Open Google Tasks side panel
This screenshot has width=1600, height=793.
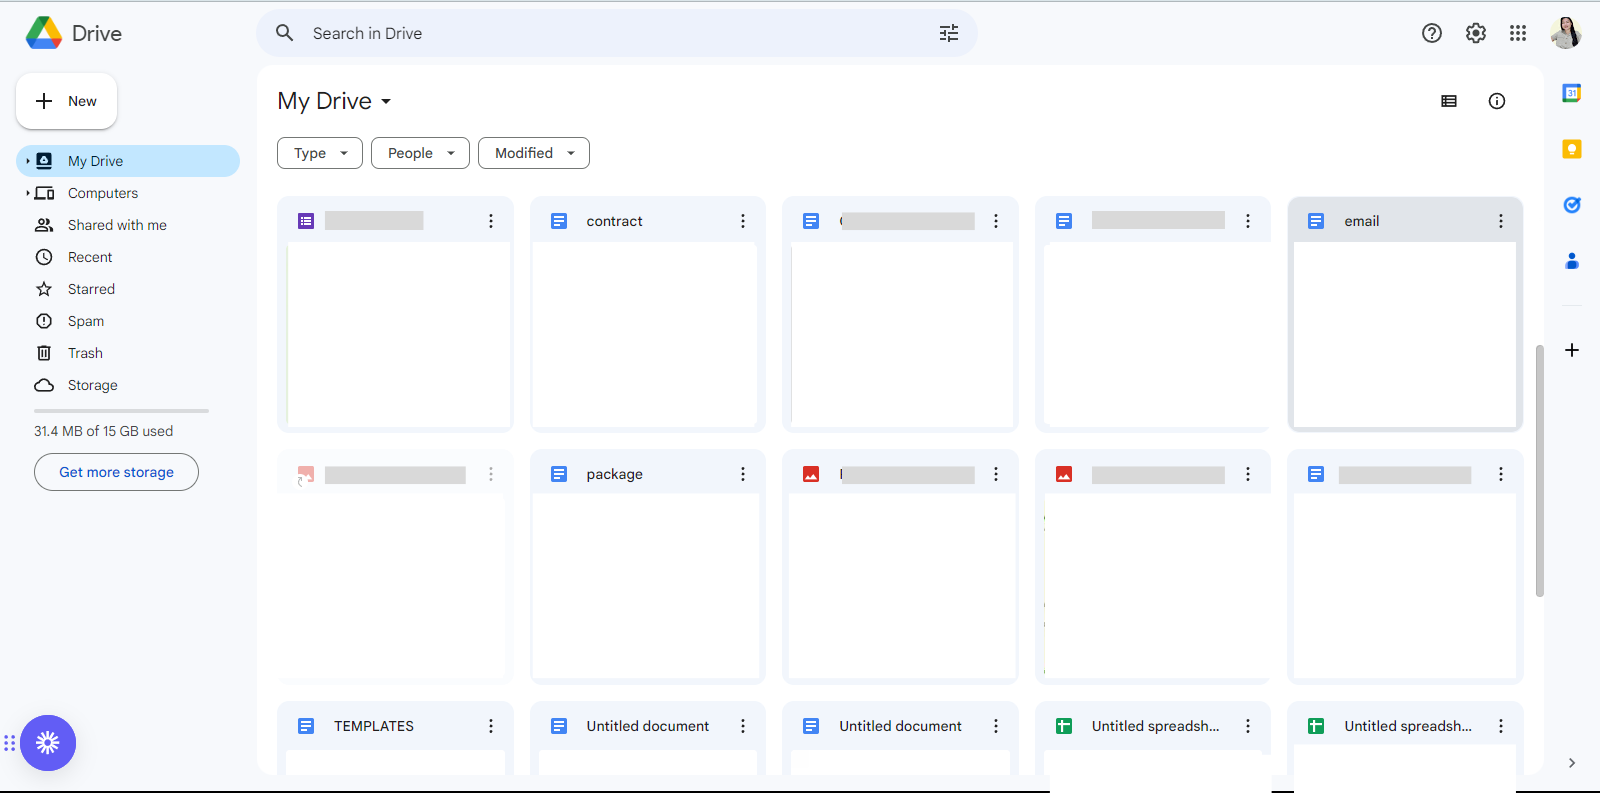click(x=1572, y=205)
